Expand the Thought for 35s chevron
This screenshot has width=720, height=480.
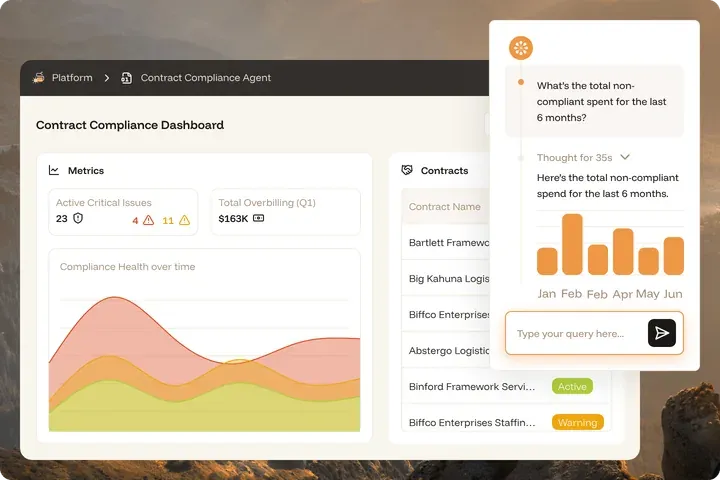[624, 157]
